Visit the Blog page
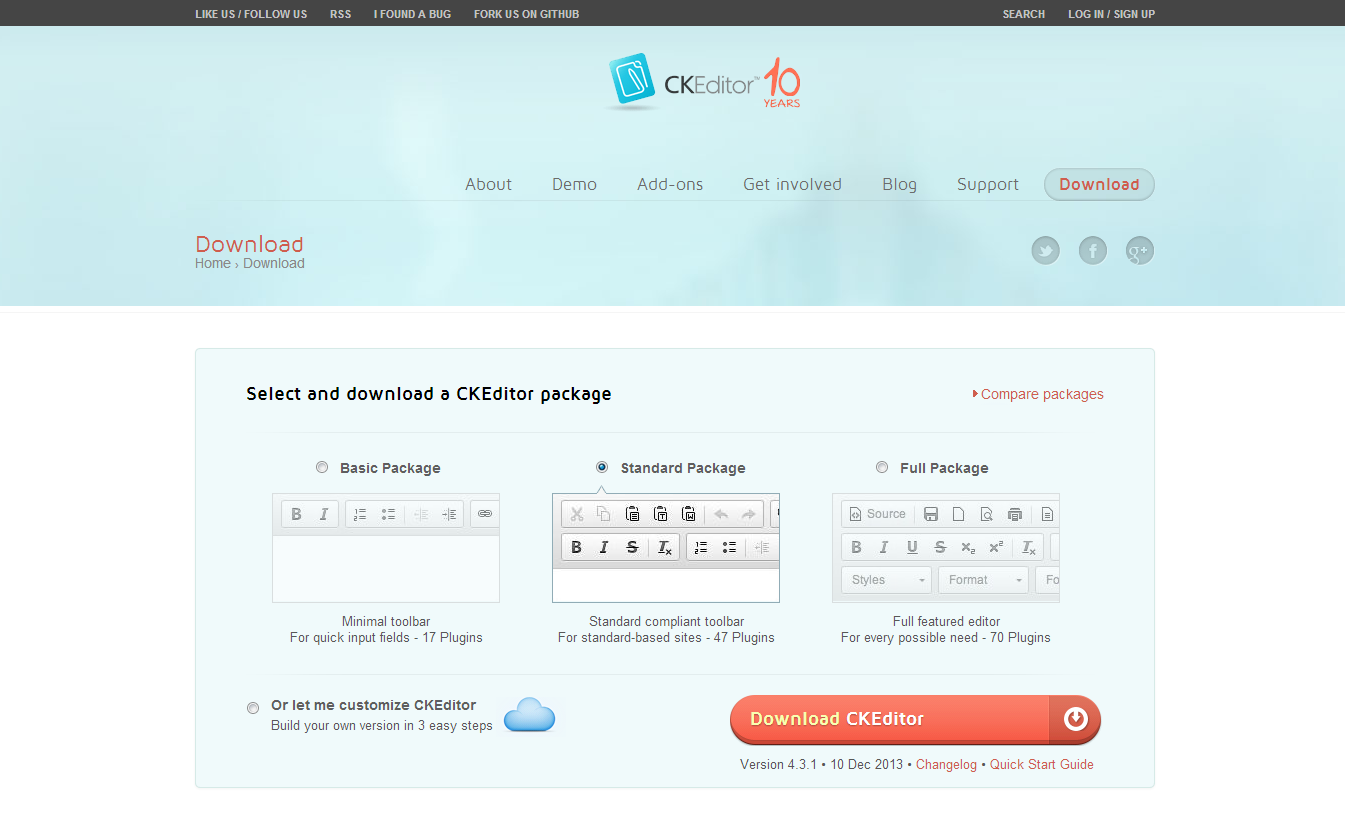Viewport: 1345px width, 839px height. [899, 184]
